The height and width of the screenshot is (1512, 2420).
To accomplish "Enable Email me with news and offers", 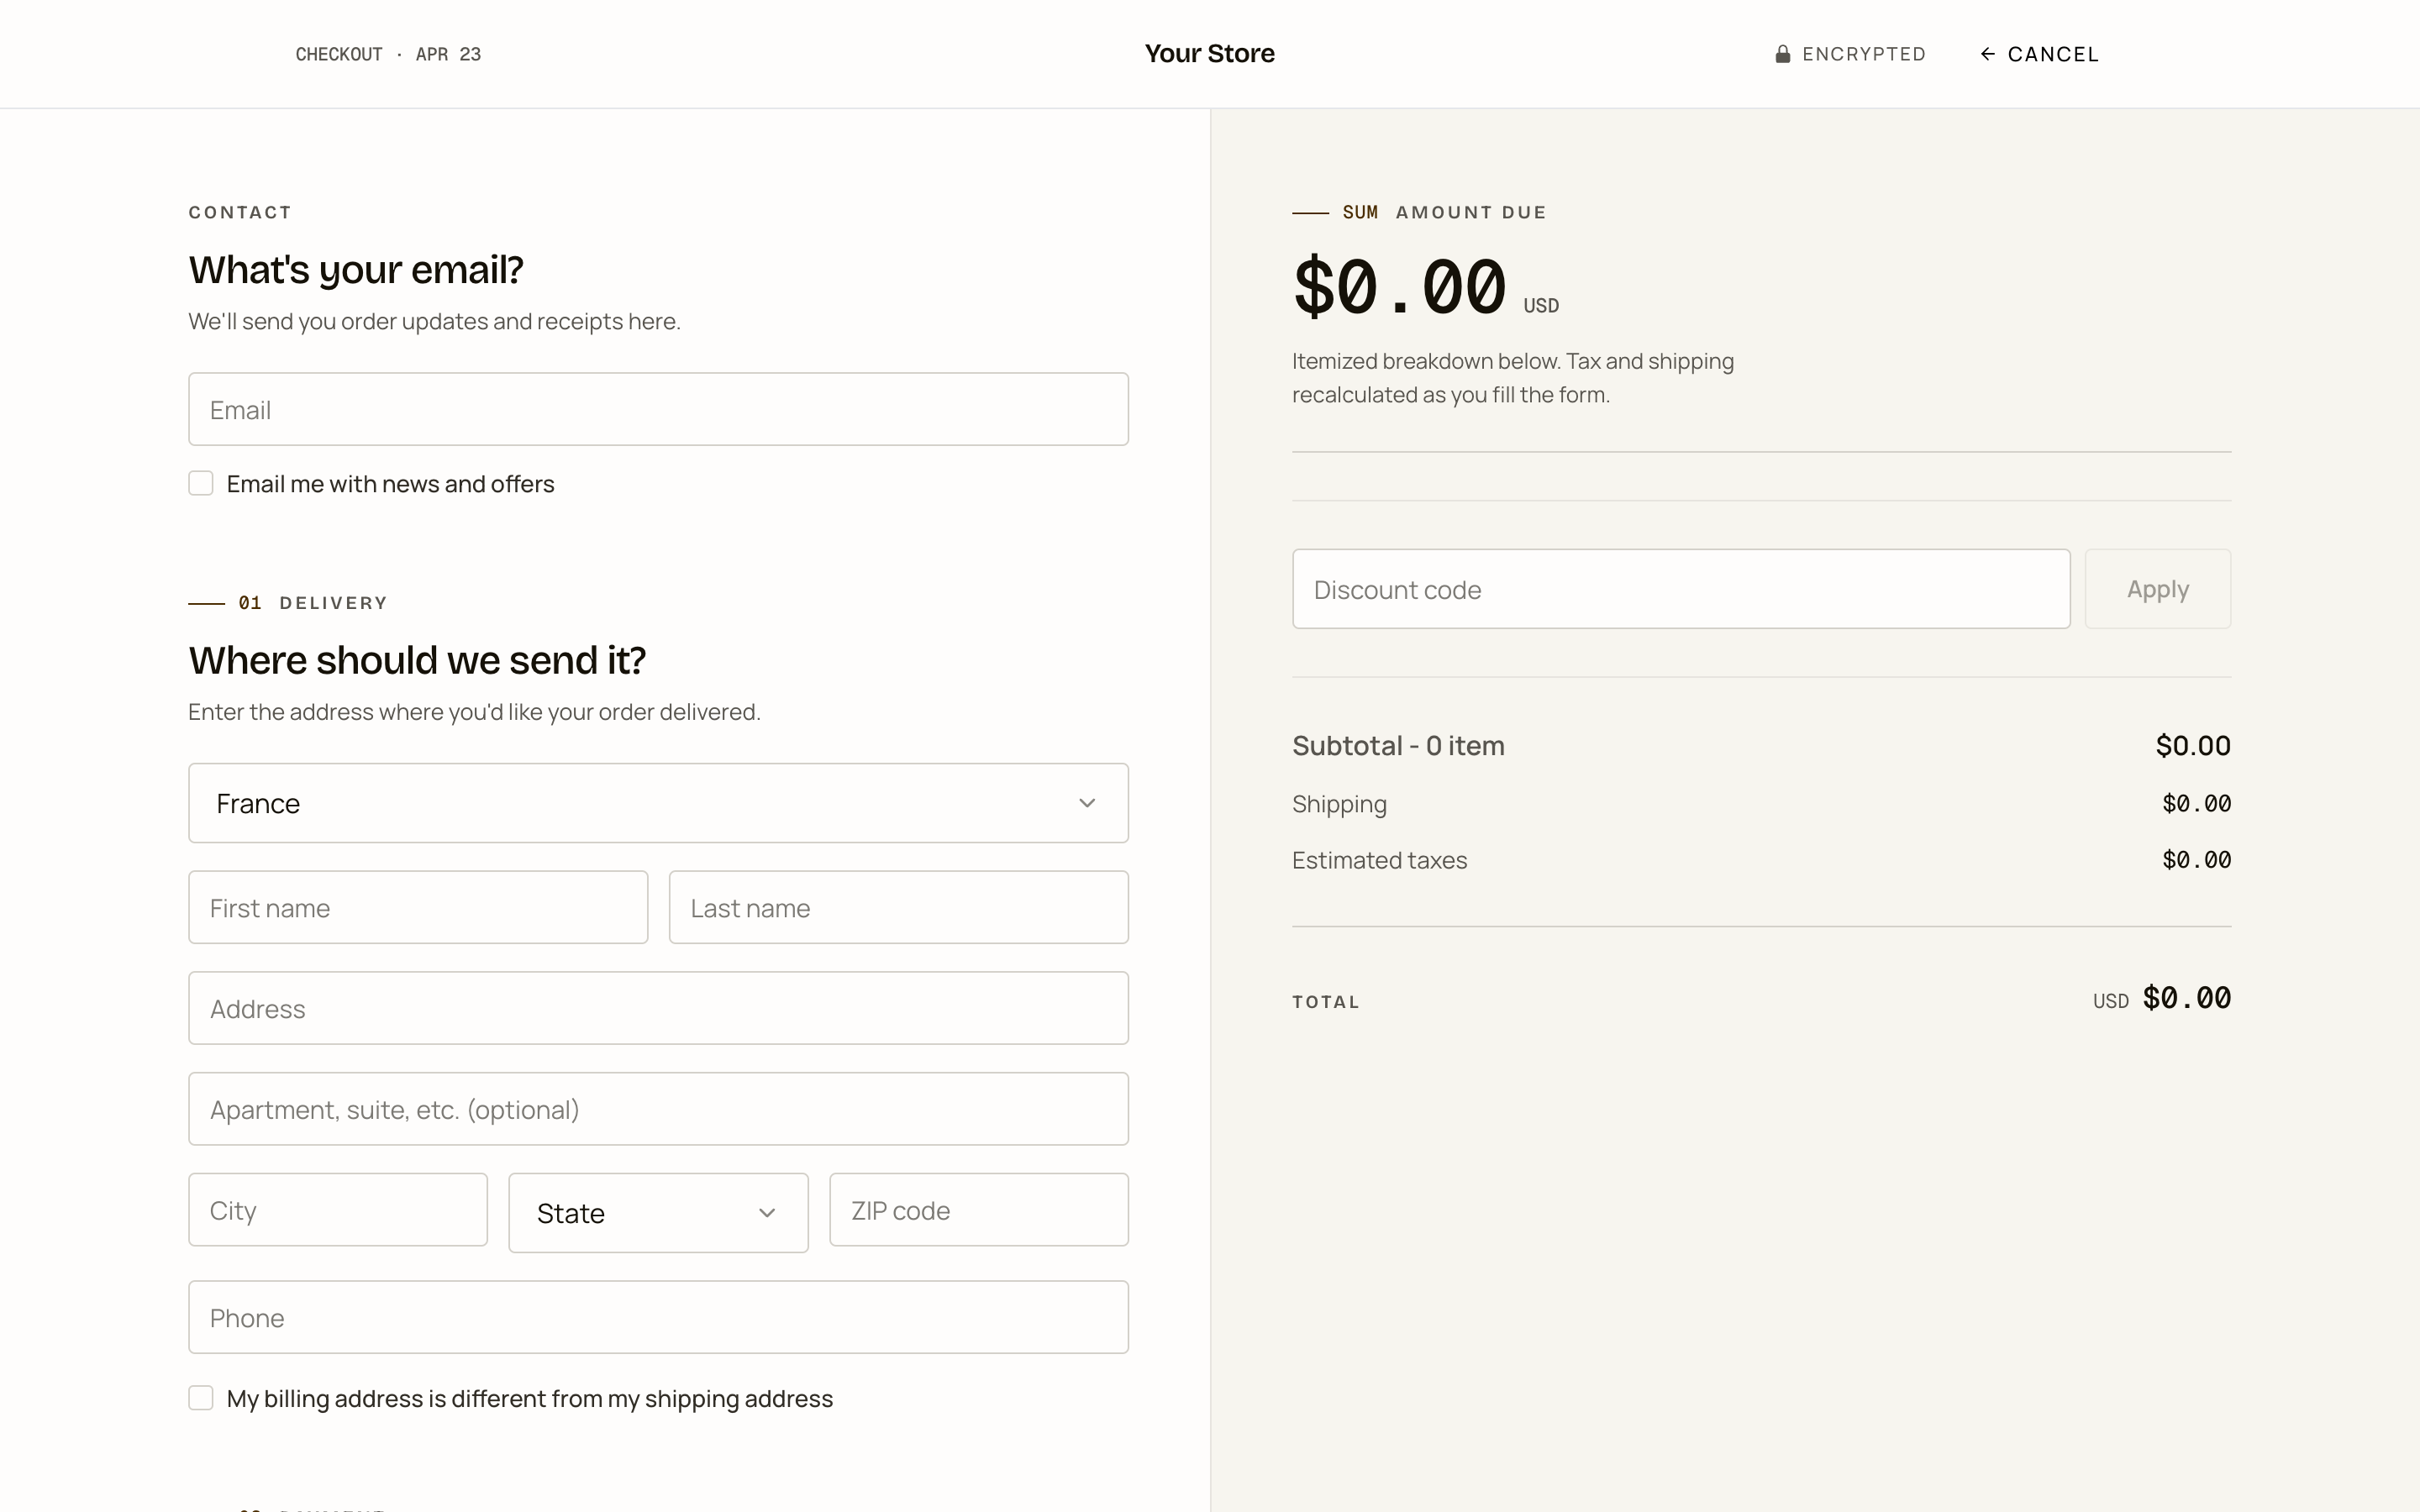I will [x=201, y=484].
